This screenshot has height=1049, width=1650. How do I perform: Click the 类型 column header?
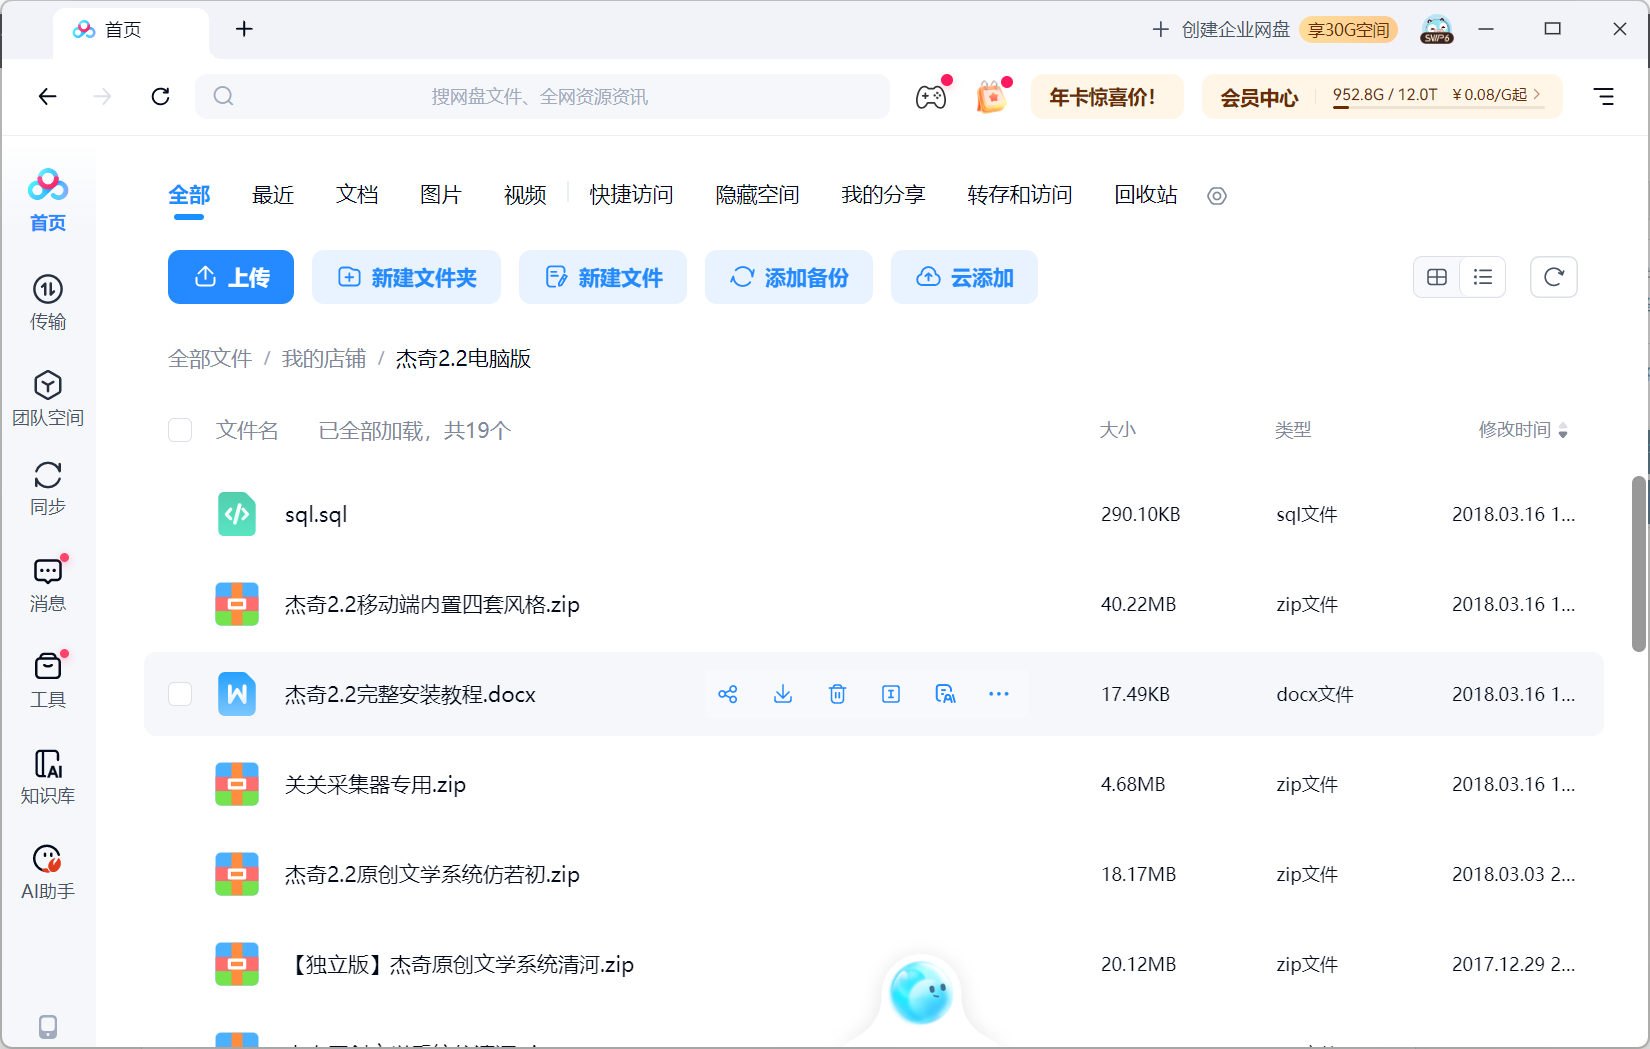pyautogui.click(x=1293, y=430)
